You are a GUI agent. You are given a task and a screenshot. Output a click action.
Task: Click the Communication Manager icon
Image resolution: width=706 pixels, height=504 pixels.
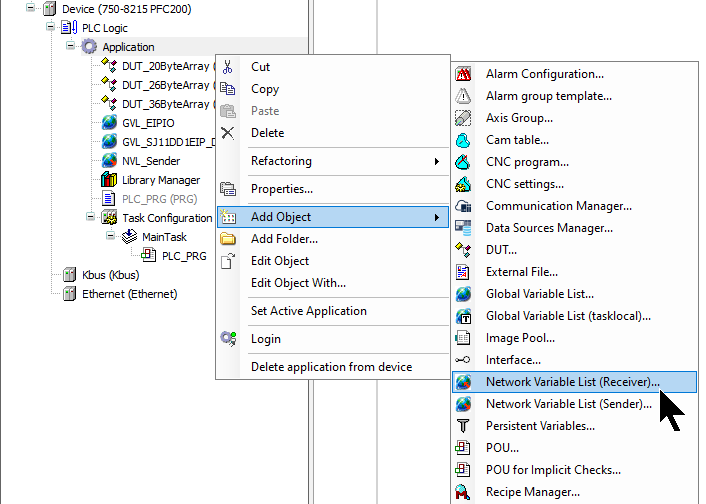pyautogui.click(x=463, y=206)
